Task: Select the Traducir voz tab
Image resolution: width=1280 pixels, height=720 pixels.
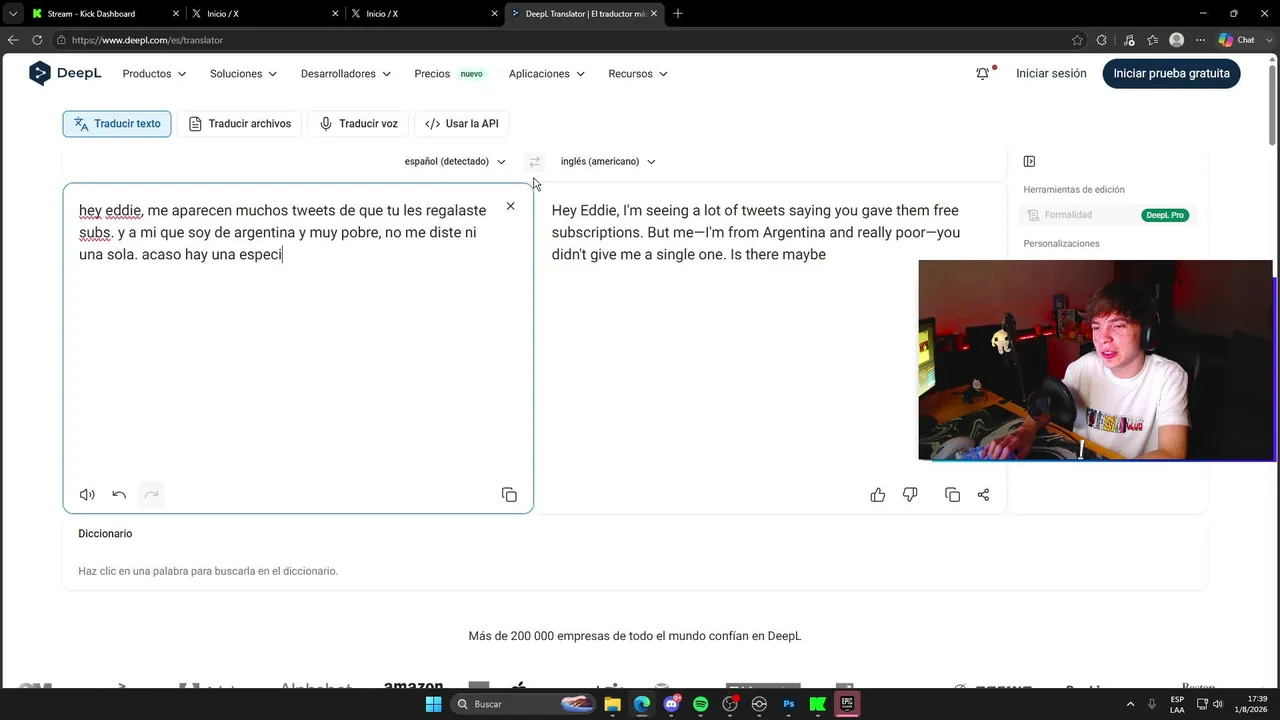Action: pos(359,124)
